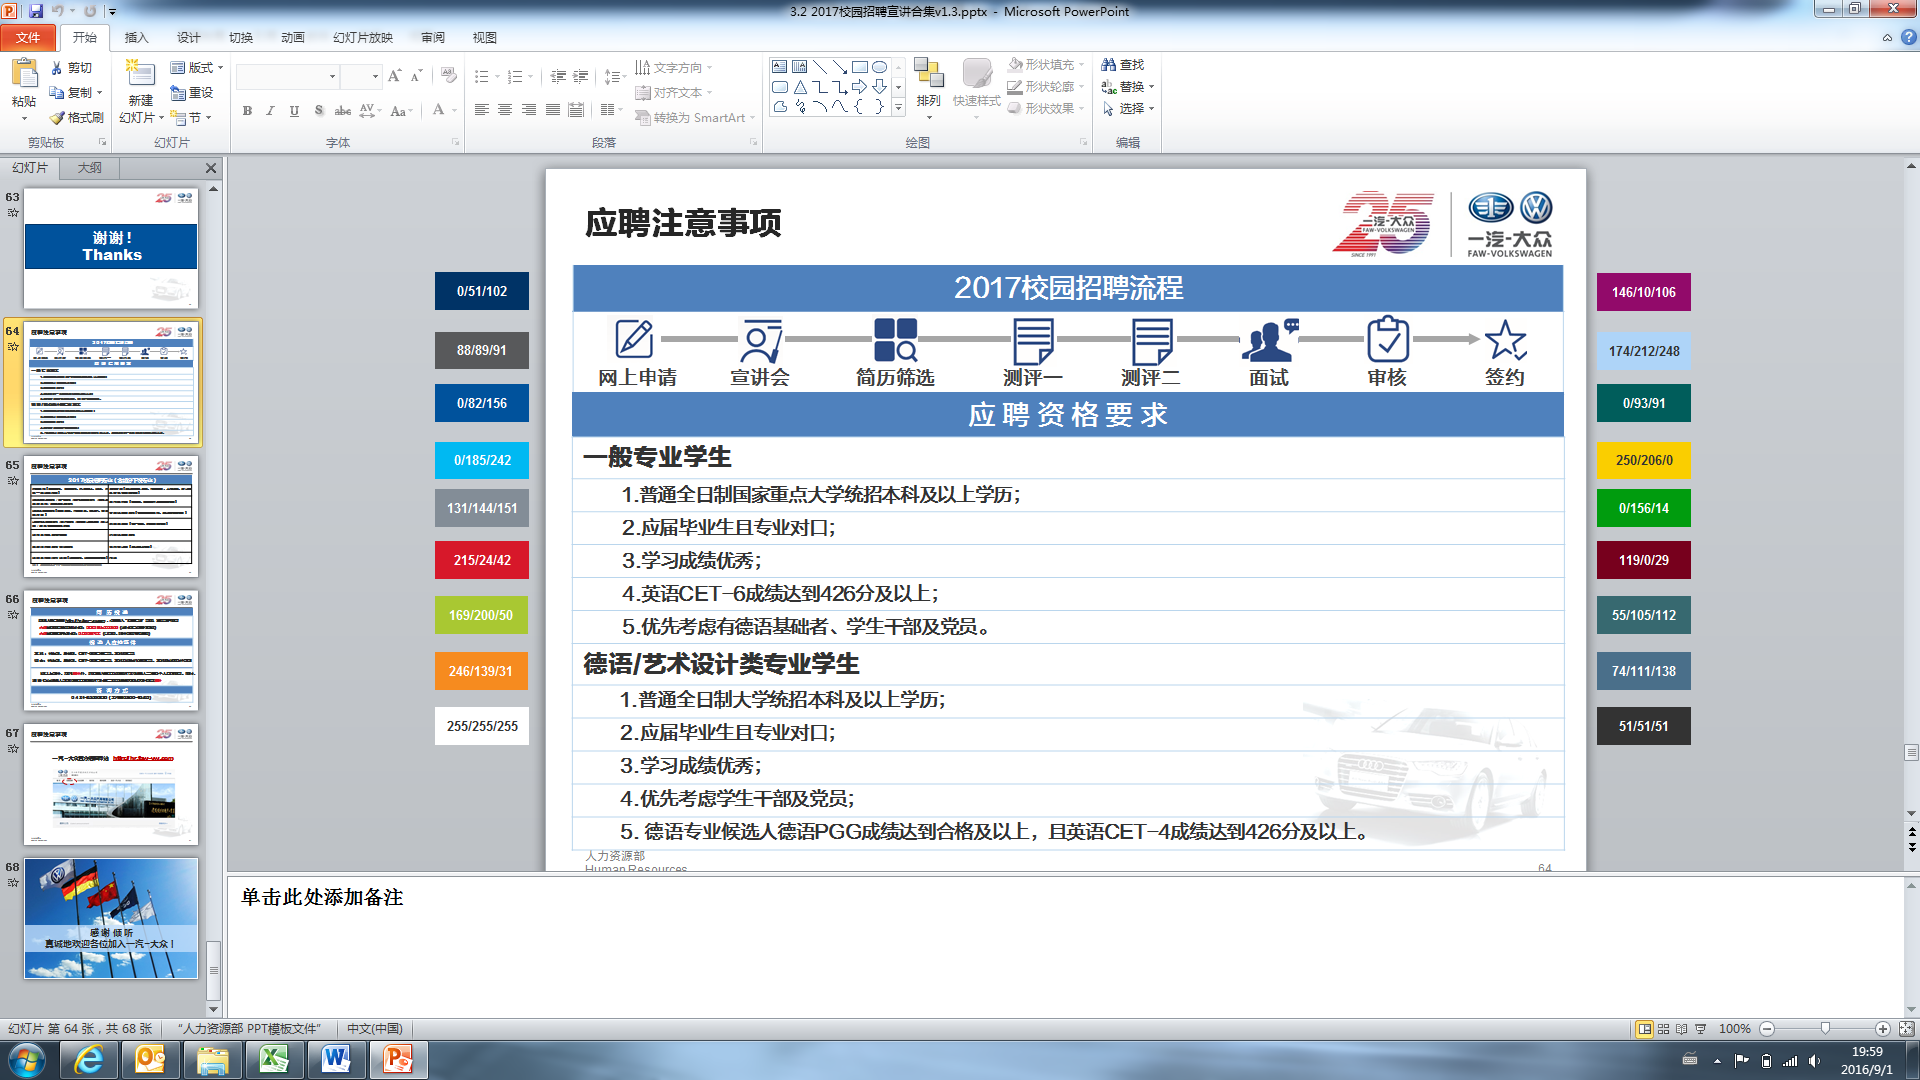Select the rectangle shape in drawing gallery
The height and width of the screenshot is (1080, 1920).
pyautogui.click(x=859, y=67)
